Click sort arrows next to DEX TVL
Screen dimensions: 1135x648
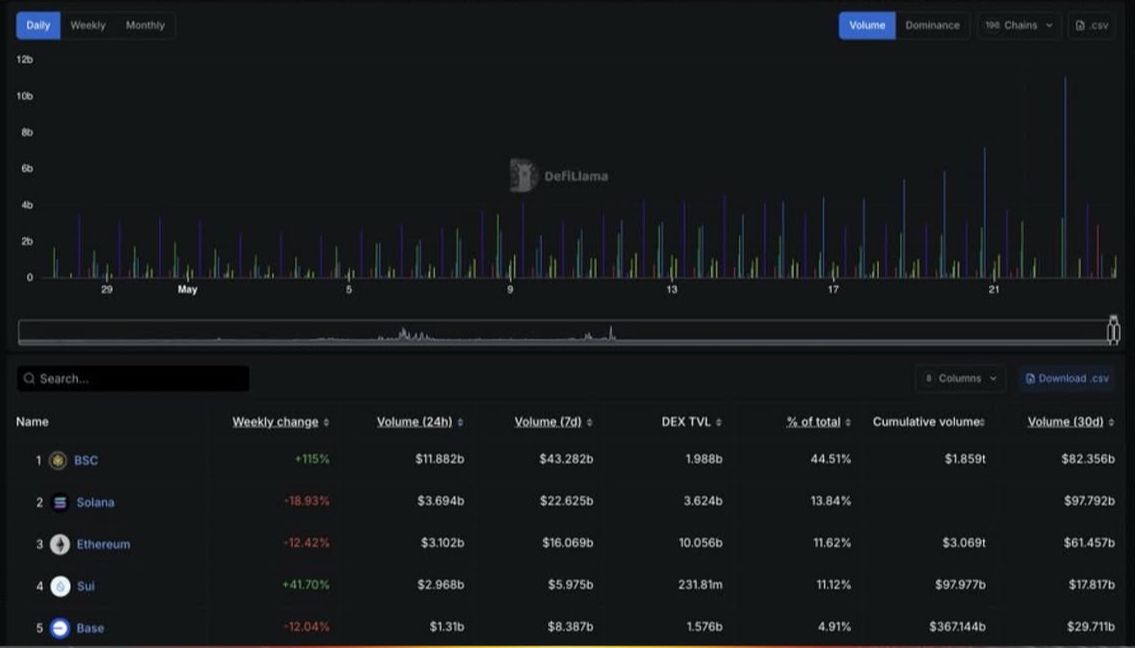[719, 422]
